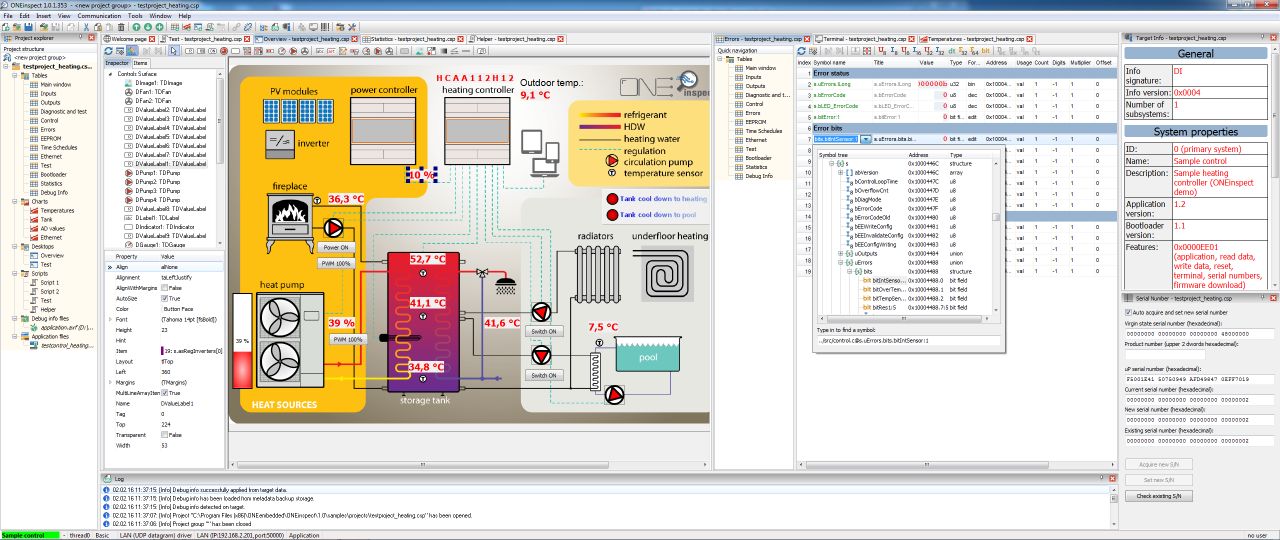Click the fireplace PWM 100% button
Image resolution: width=1280 pixels, height=540 pixels.
pyautogui.click(x=336, y=263)
